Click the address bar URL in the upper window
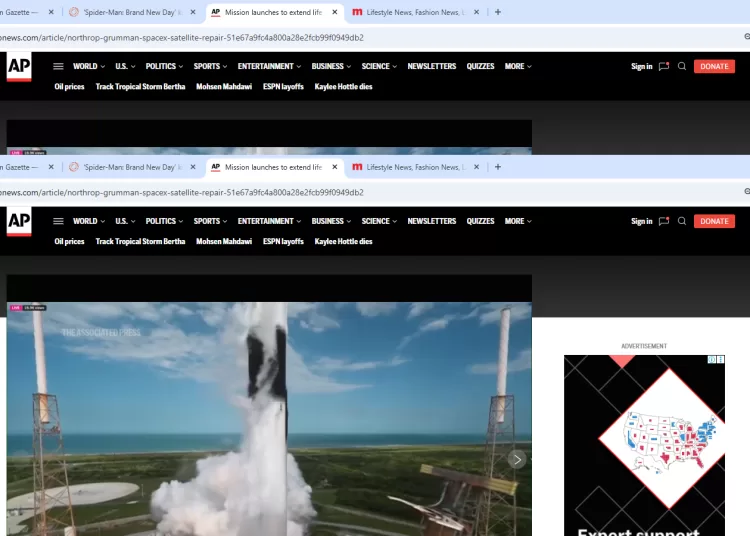This screenshot has width=750, height=536. [182, 37]
